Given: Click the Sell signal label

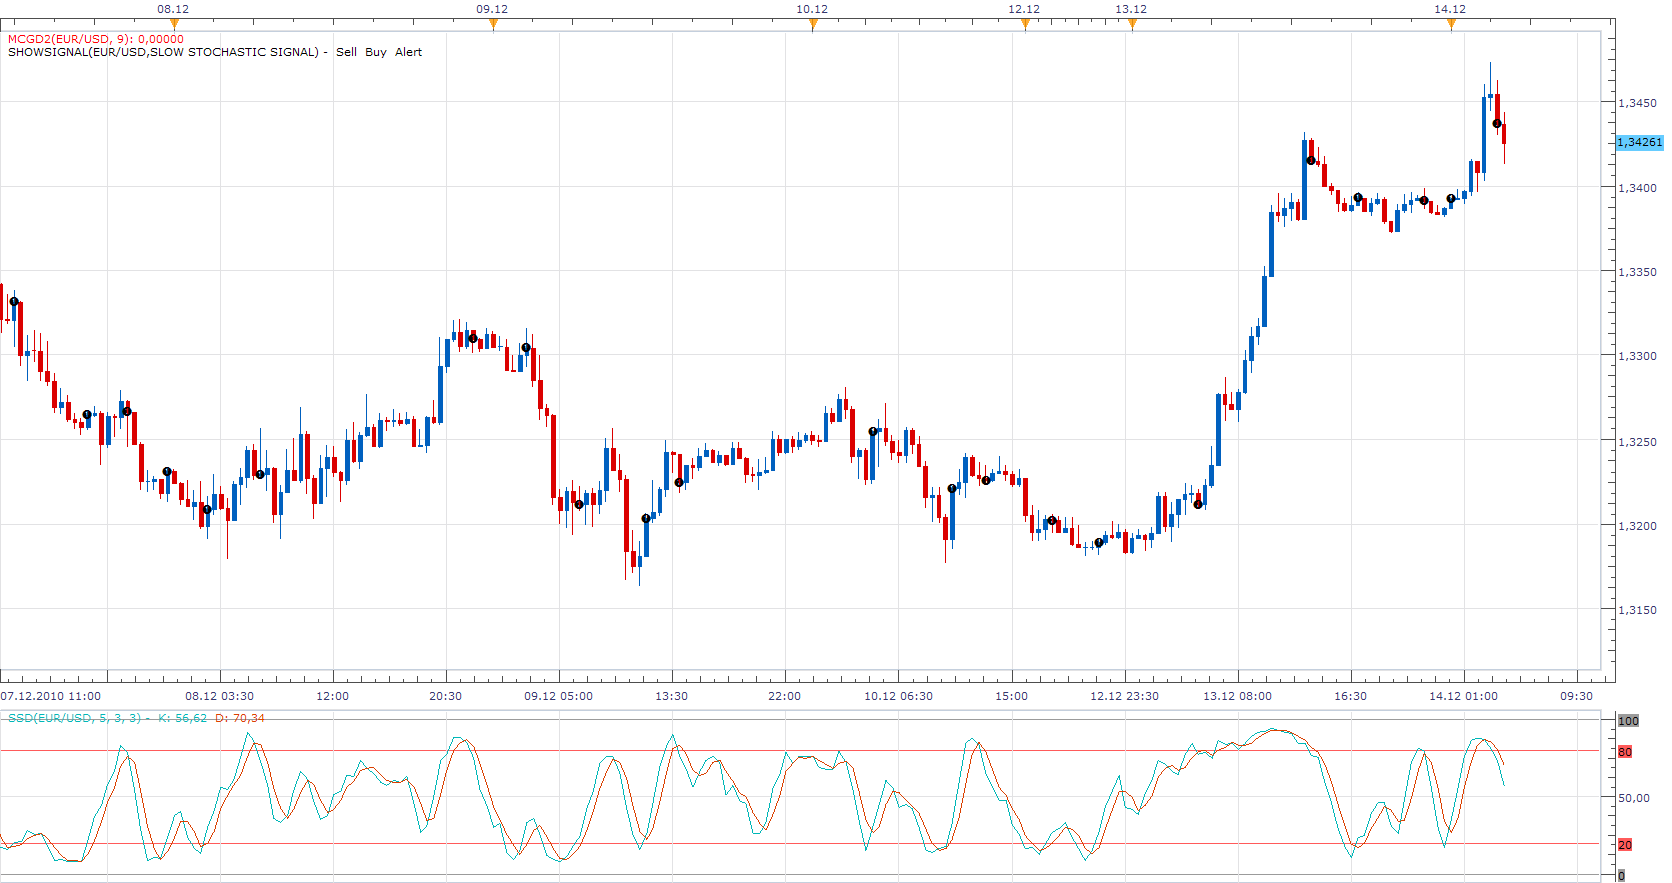Looking at the screenshot, I should pos(346,52).
